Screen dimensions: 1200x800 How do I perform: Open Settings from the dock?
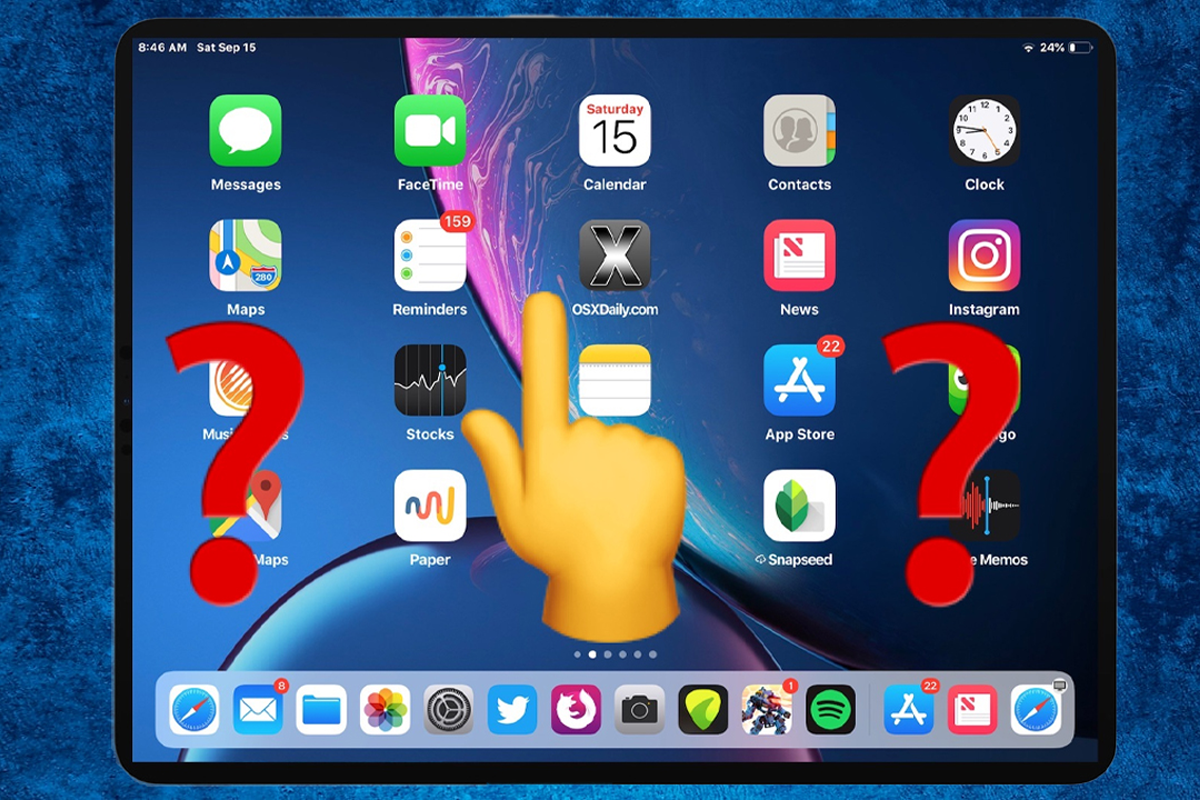tap(449, 711)
